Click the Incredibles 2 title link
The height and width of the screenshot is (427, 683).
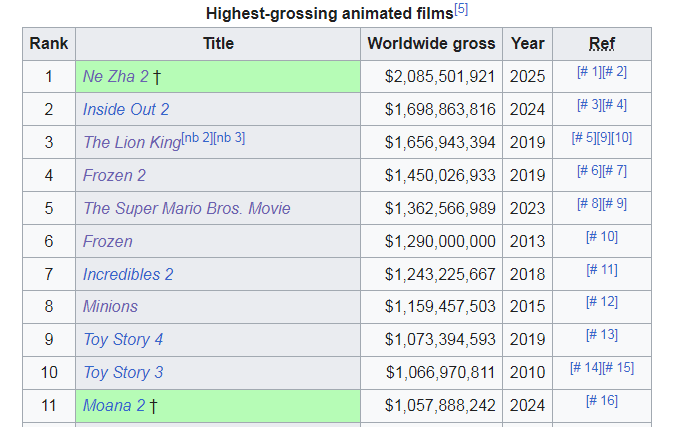coord(128,274)
